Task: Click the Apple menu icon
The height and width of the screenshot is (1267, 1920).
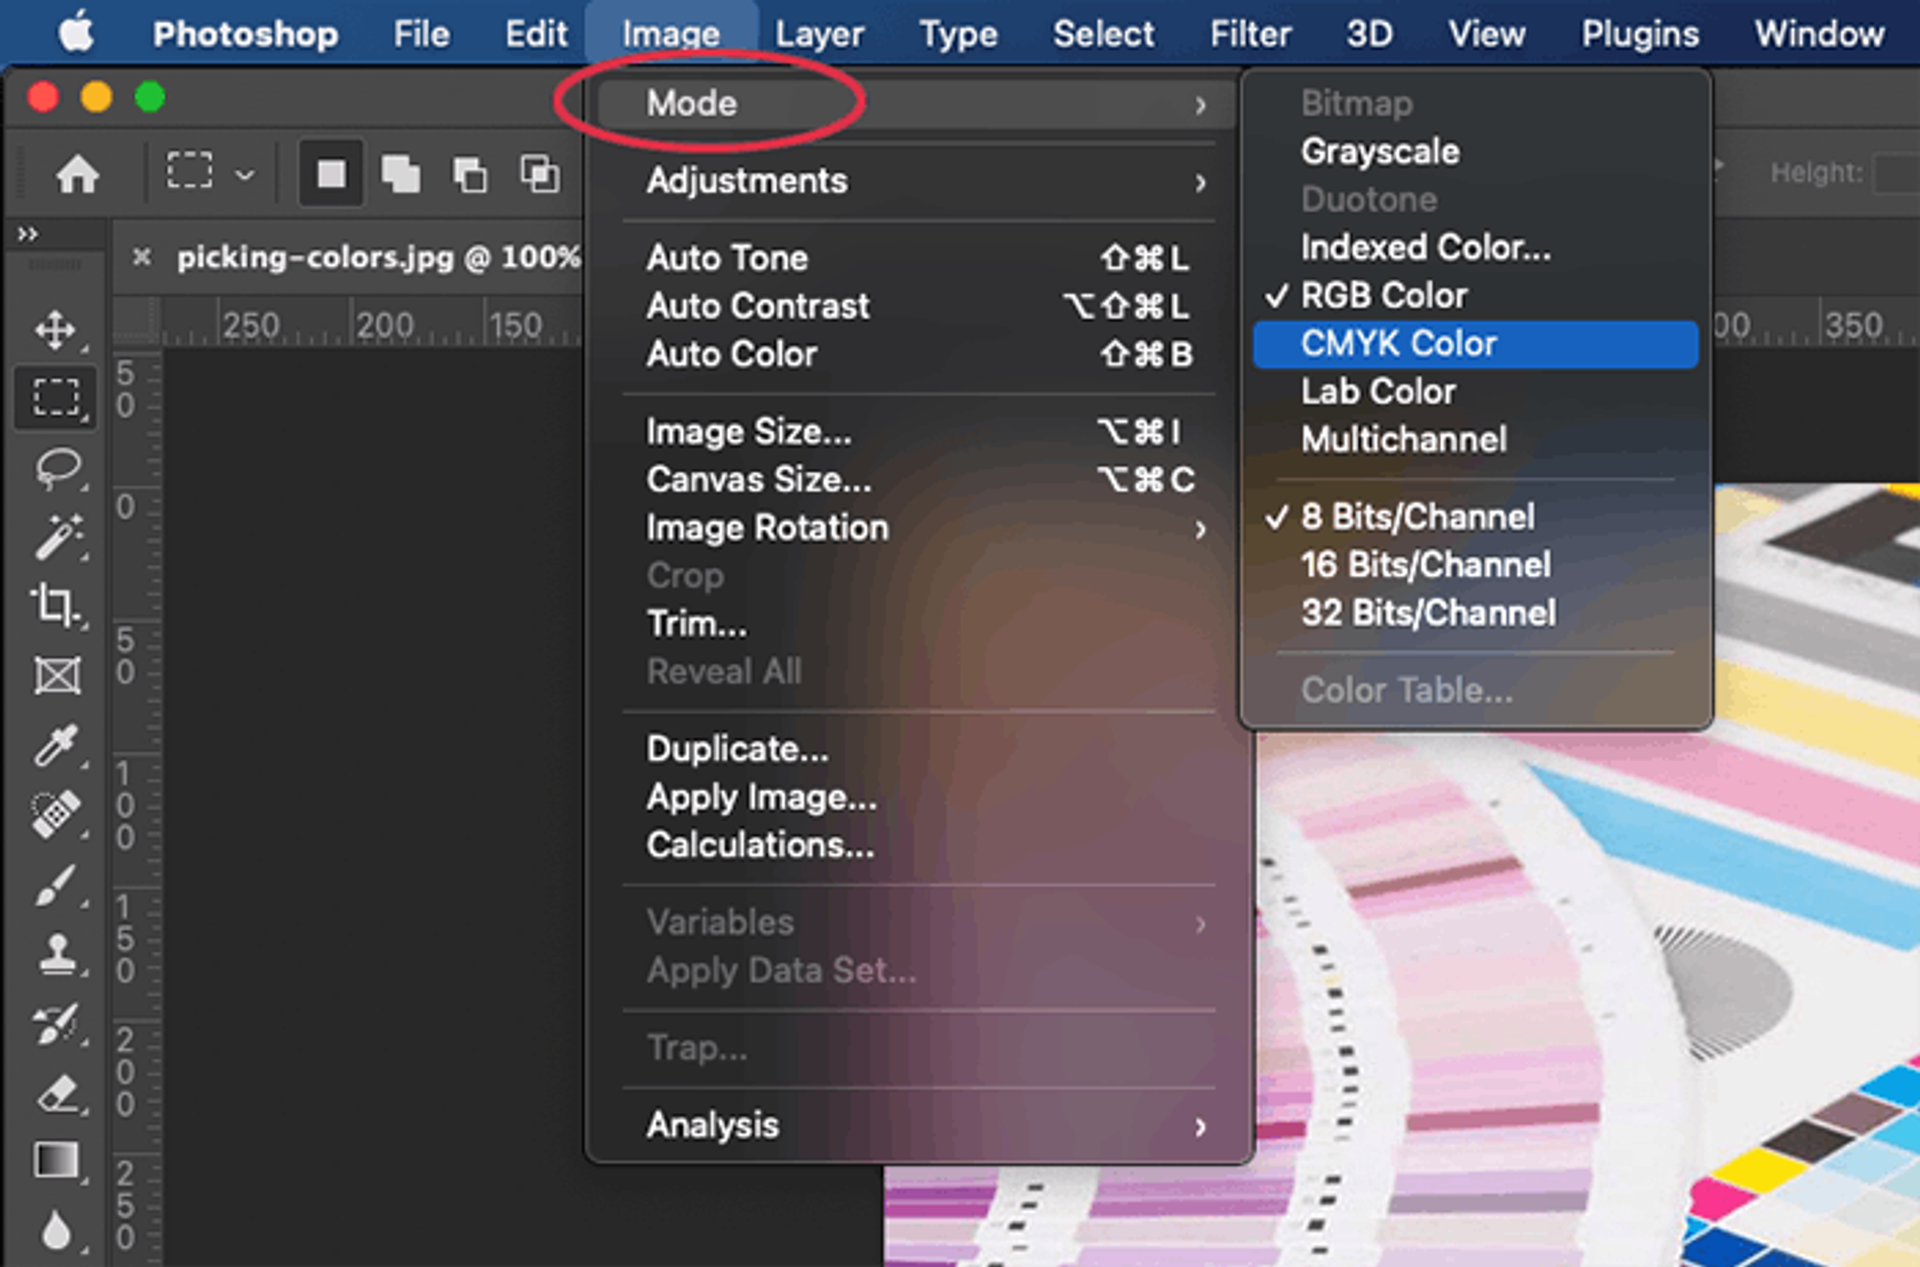Action: click(x=76, y=33)
